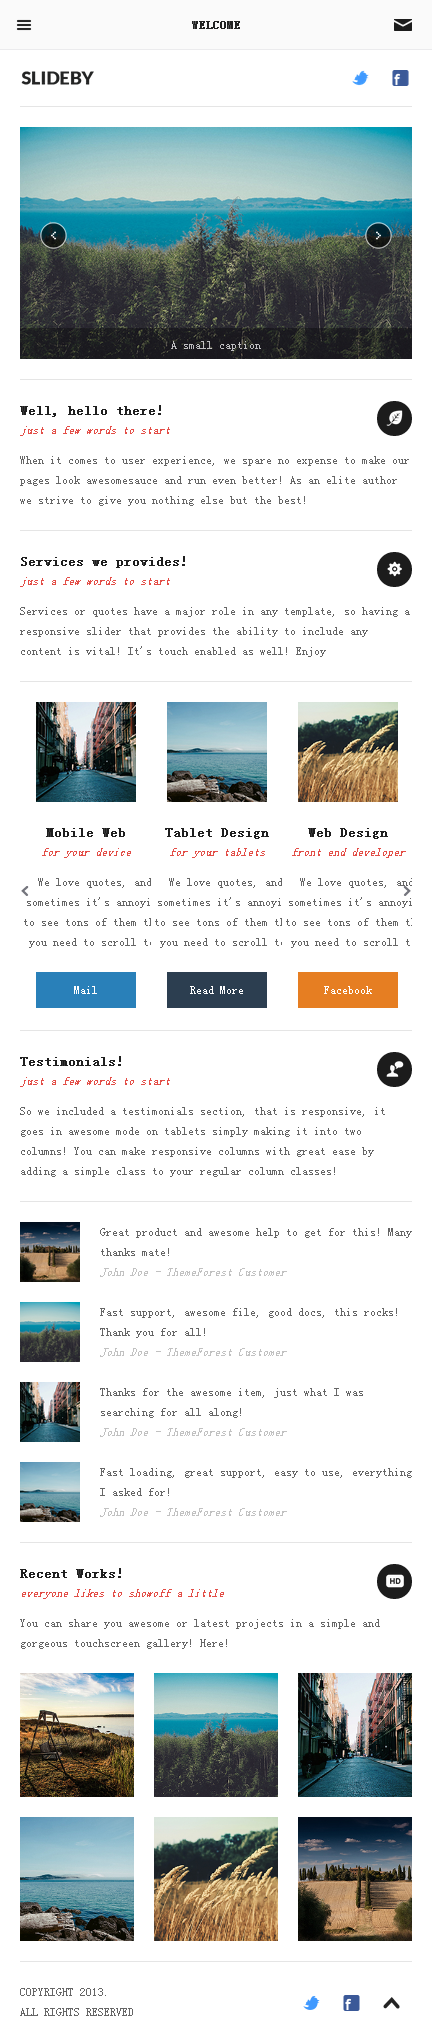Slide services carousel to the left
The width and height of the screenshot is (432, 2042).
(x=25, y=891)
